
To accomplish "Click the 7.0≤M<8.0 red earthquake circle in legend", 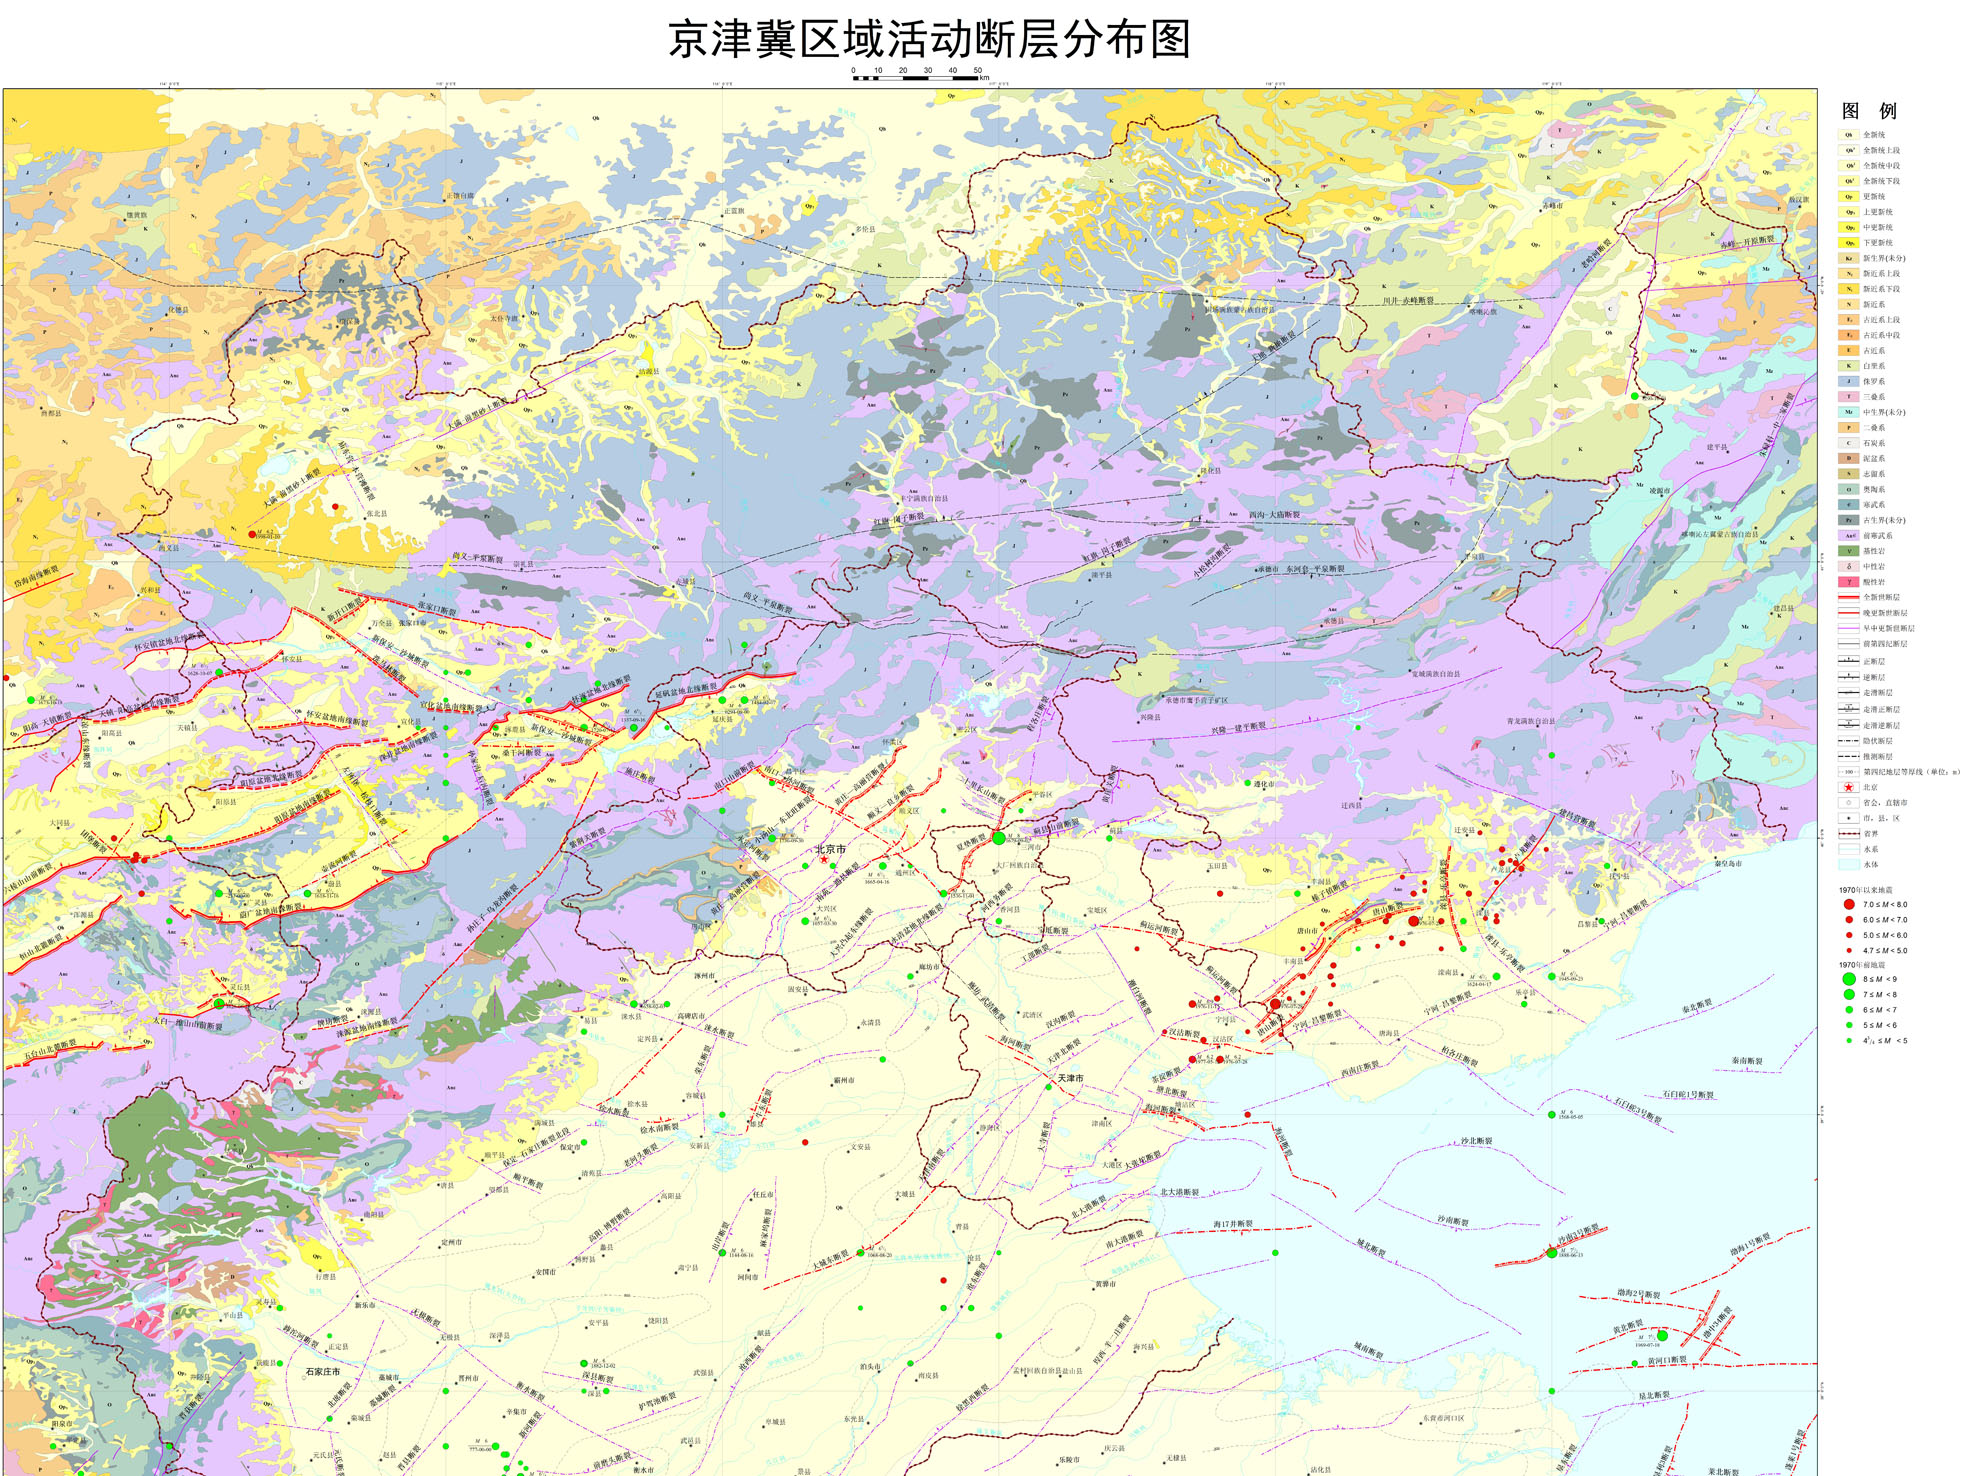I will pyautogui.click(x=1849, y=904).
